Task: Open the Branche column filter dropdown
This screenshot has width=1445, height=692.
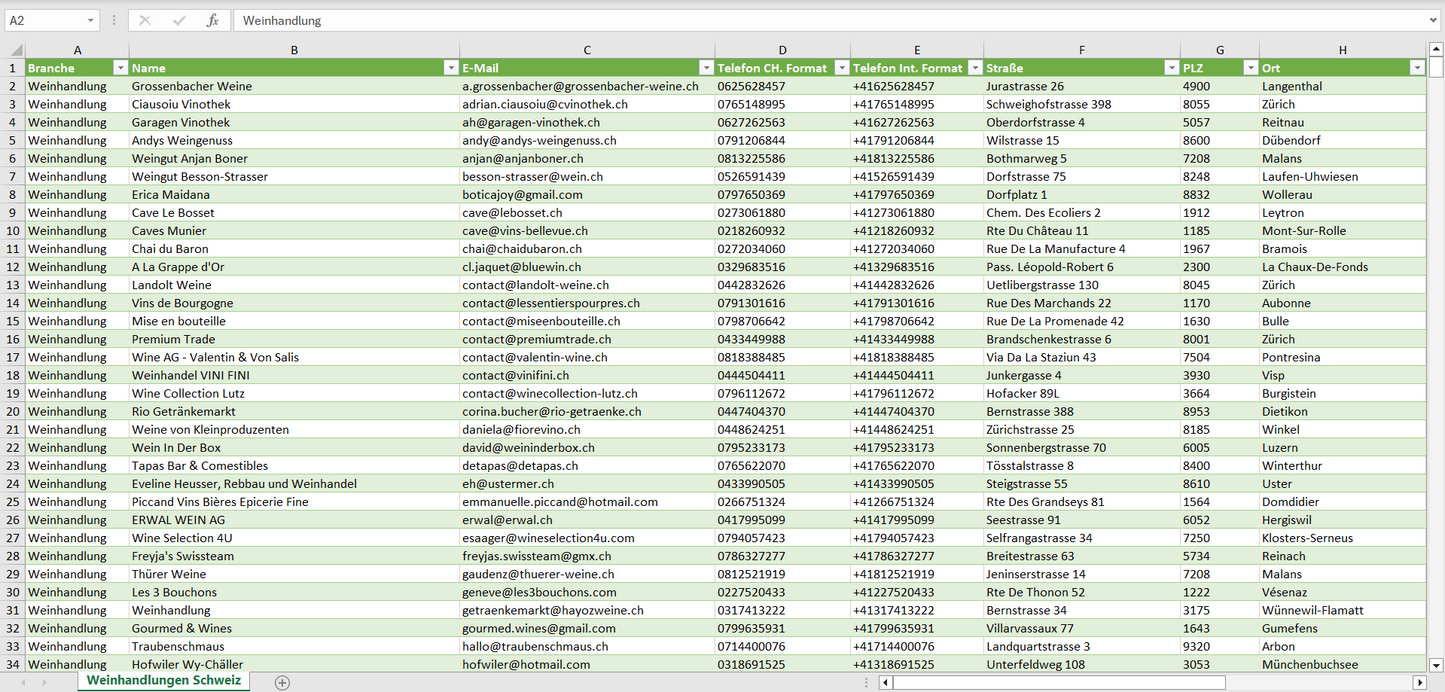Action: point(120,68)
